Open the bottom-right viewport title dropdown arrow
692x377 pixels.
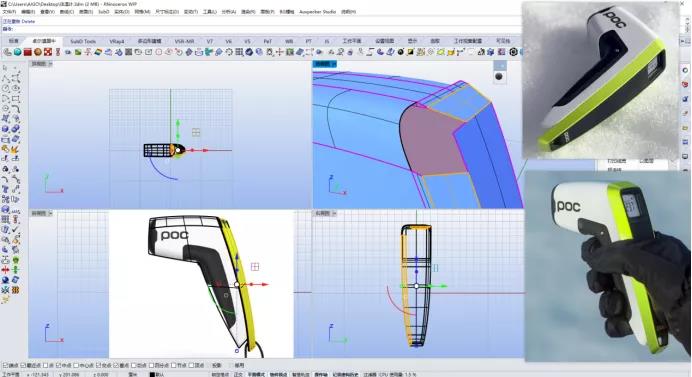coord(334,213)
